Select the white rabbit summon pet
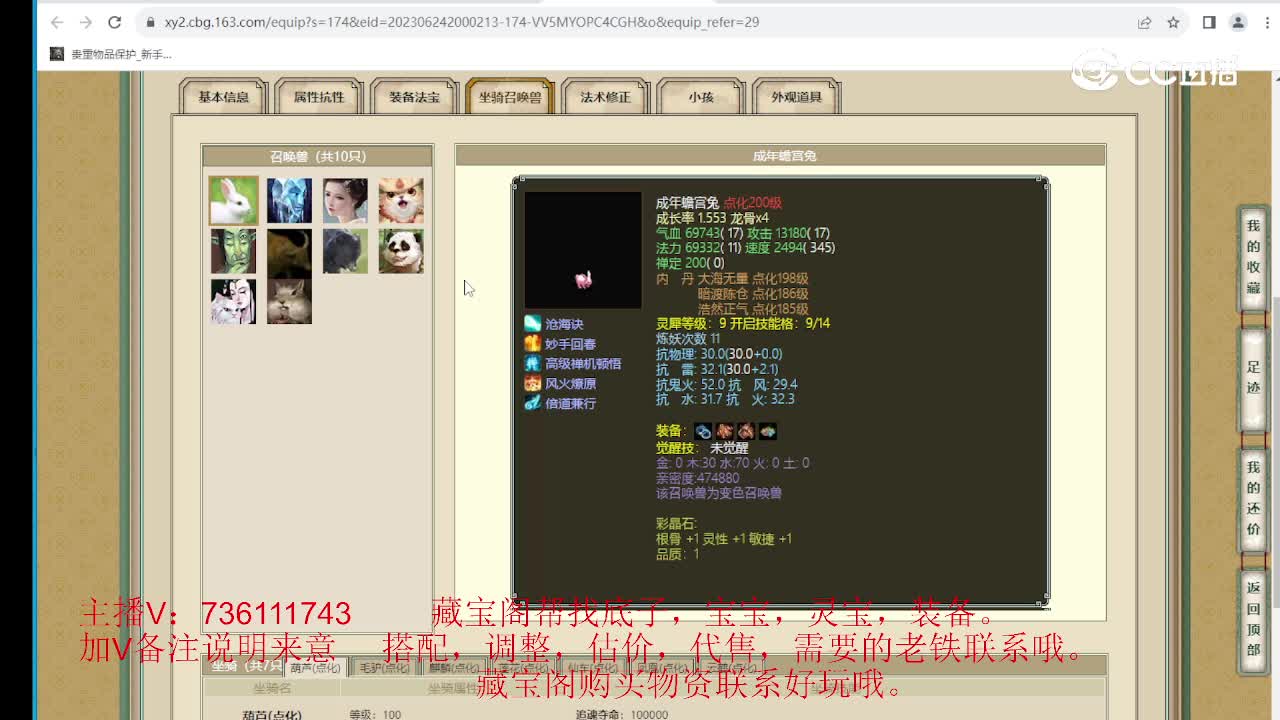The width and height of the screenshot is (1280, 720). tap(233, 201)
